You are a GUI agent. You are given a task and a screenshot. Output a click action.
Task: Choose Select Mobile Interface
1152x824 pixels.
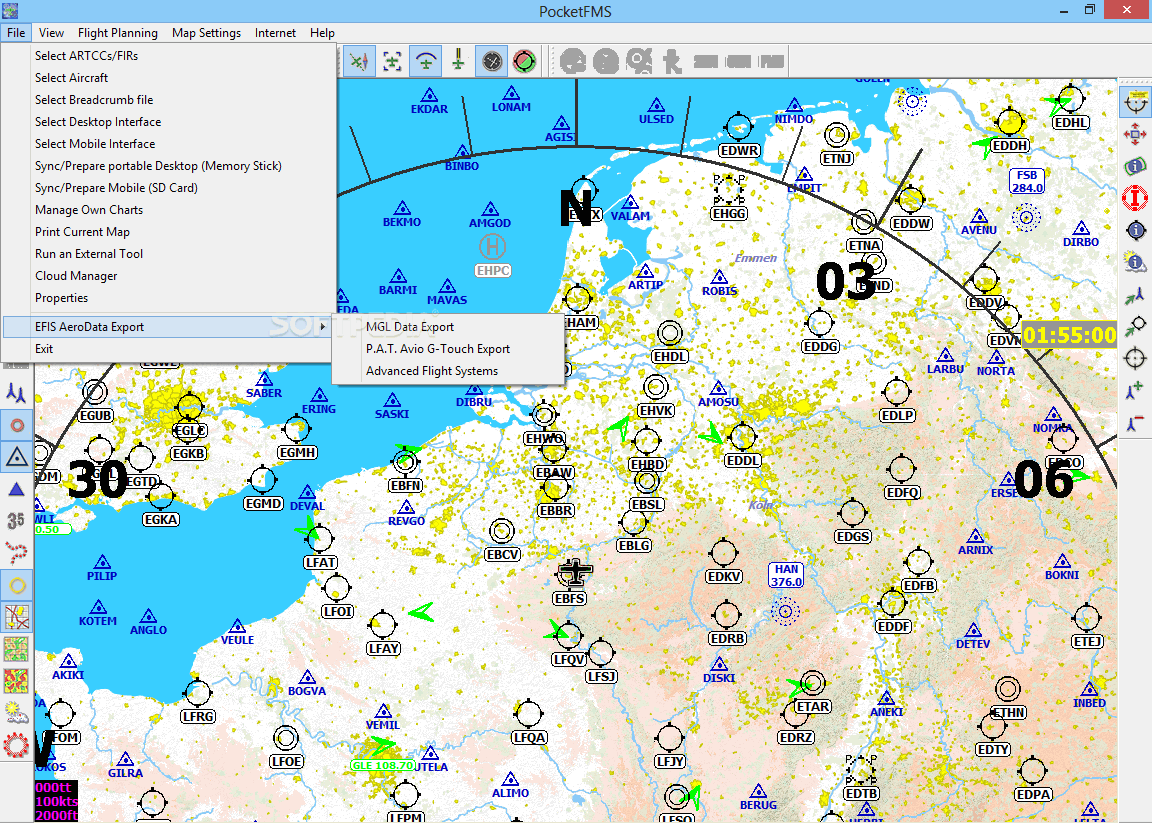168,144
